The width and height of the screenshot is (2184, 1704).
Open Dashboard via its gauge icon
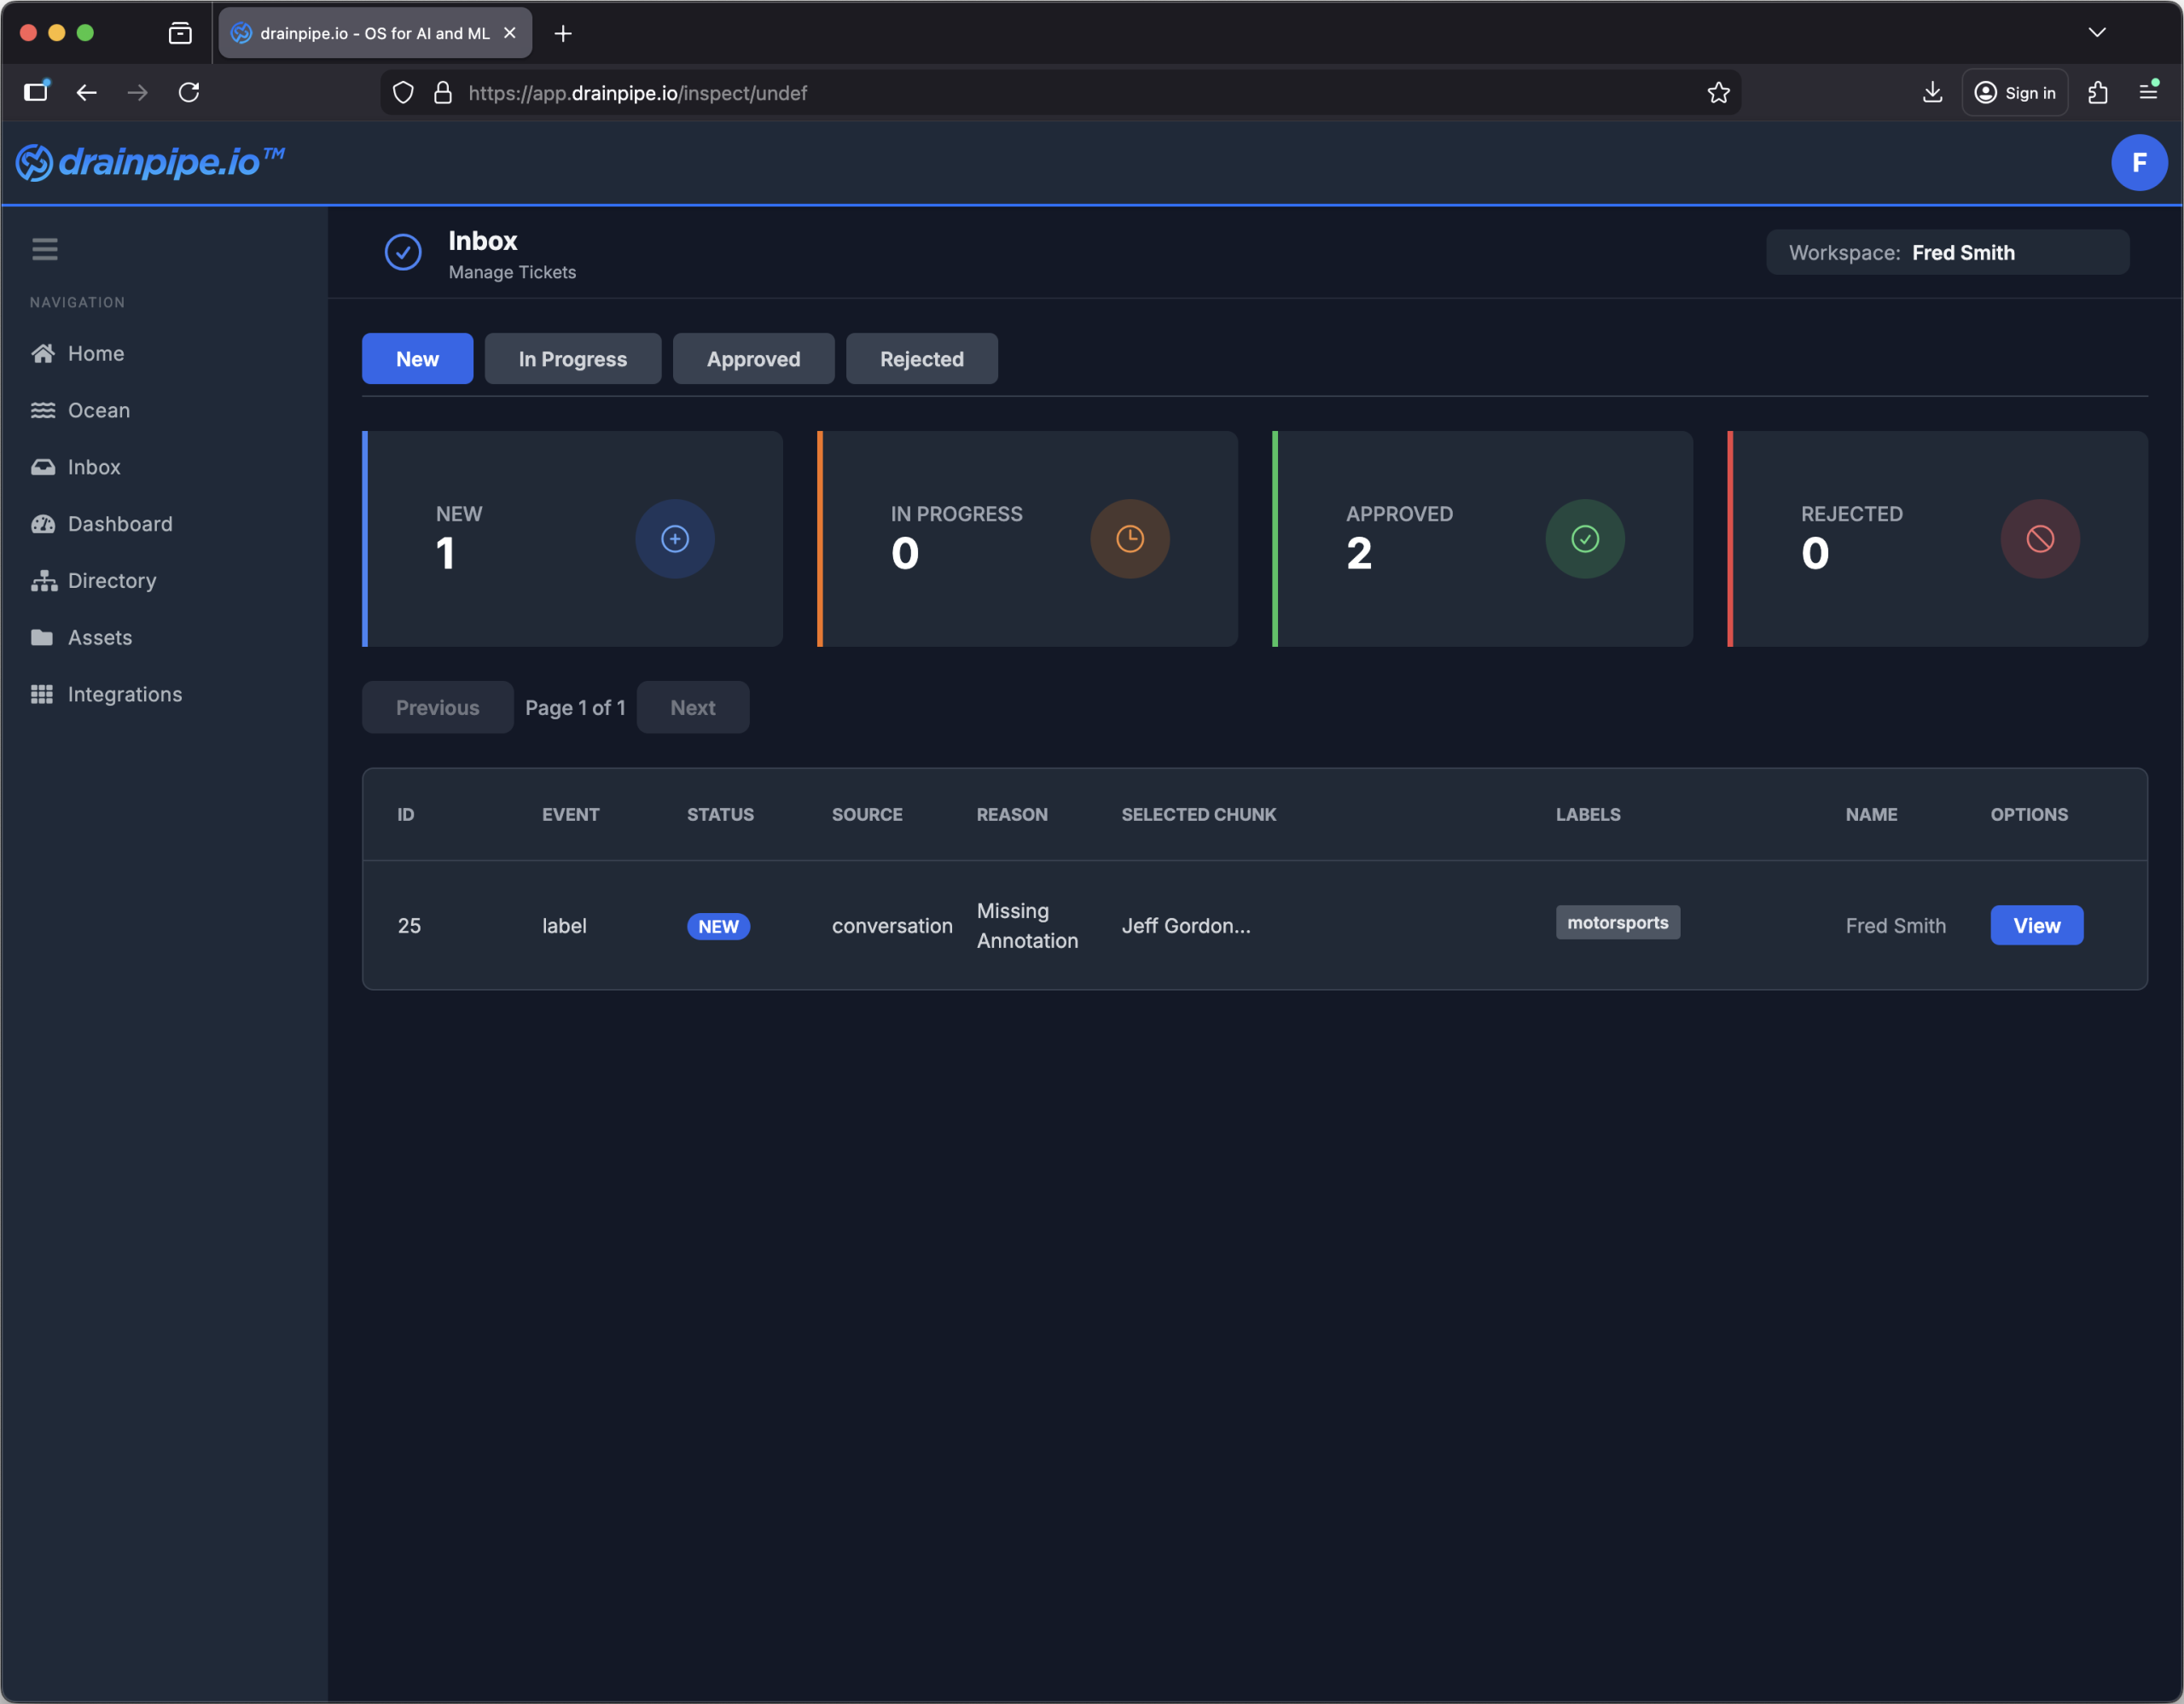pos(42,524)
